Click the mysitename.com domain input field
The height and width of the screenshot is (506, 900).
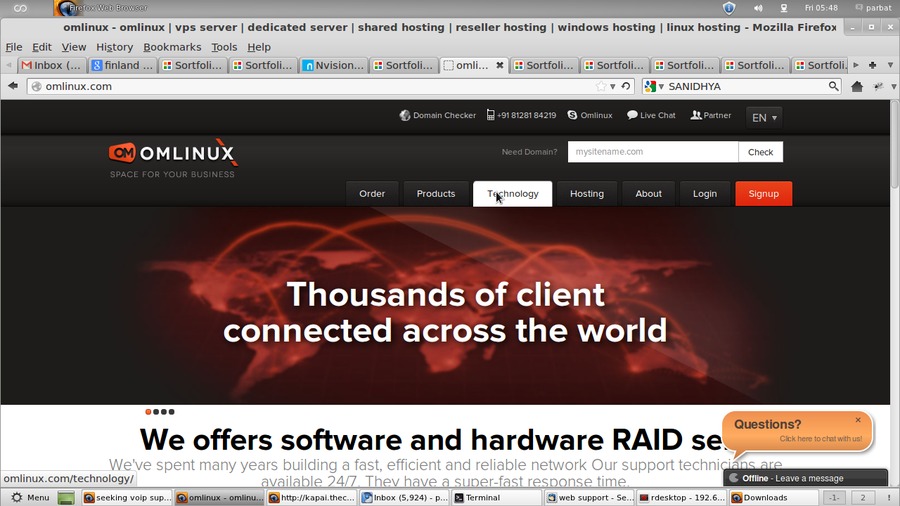[653, 152]
